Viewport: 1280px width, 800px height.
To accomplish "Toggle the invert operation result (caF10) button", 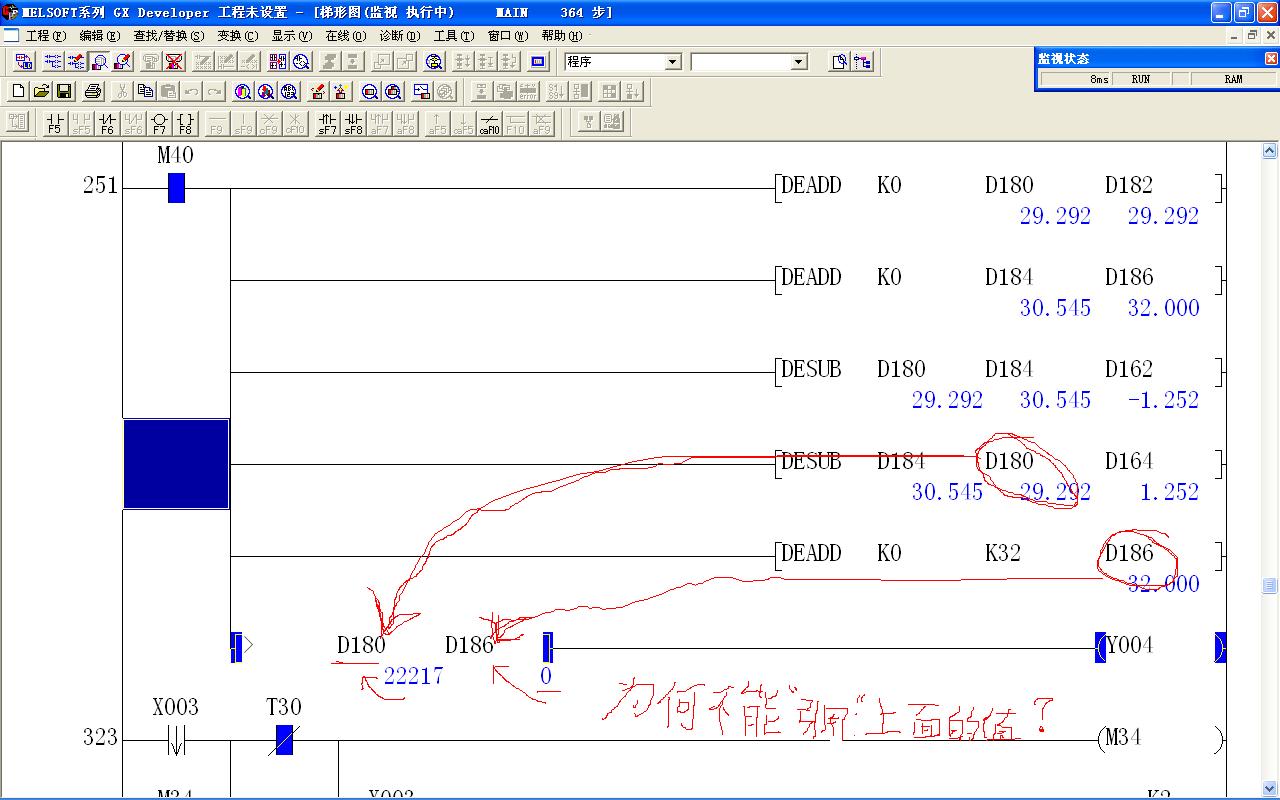I will 489,123.
